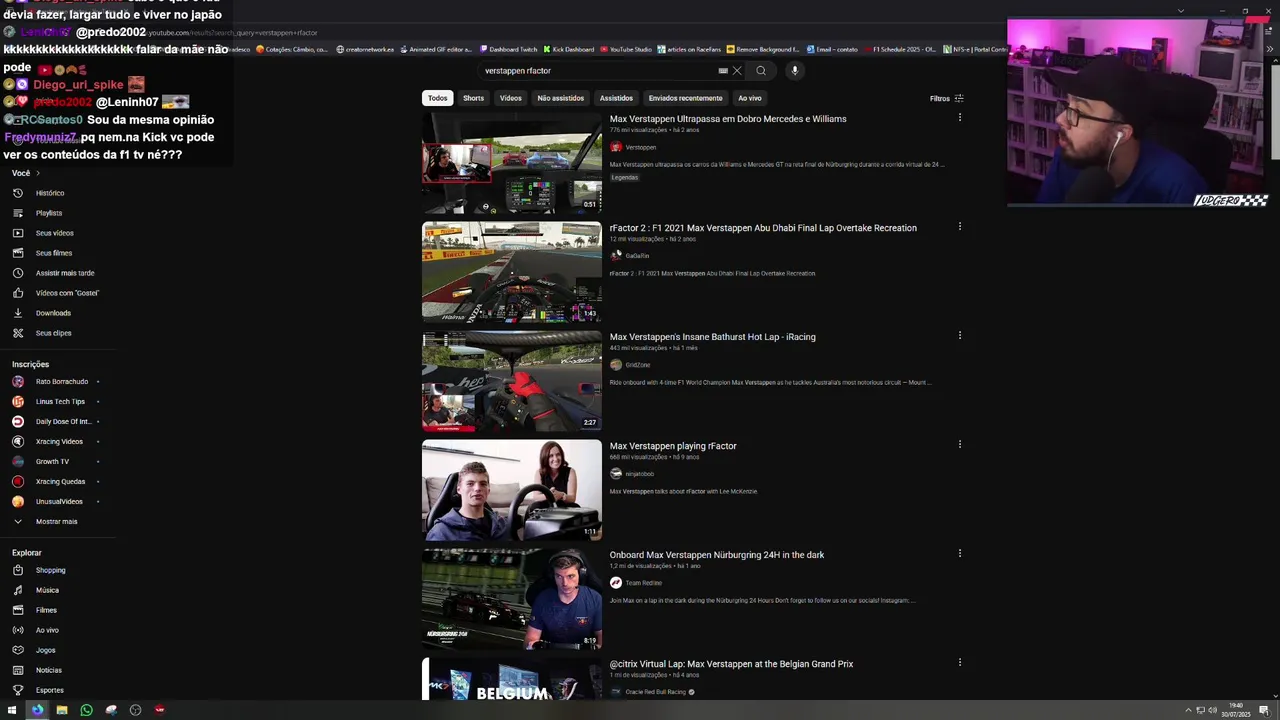This screenshot has height=720, width=1280.
Task: Open Seus clipes
Action: pyautogui.click(x=53, y=333)
